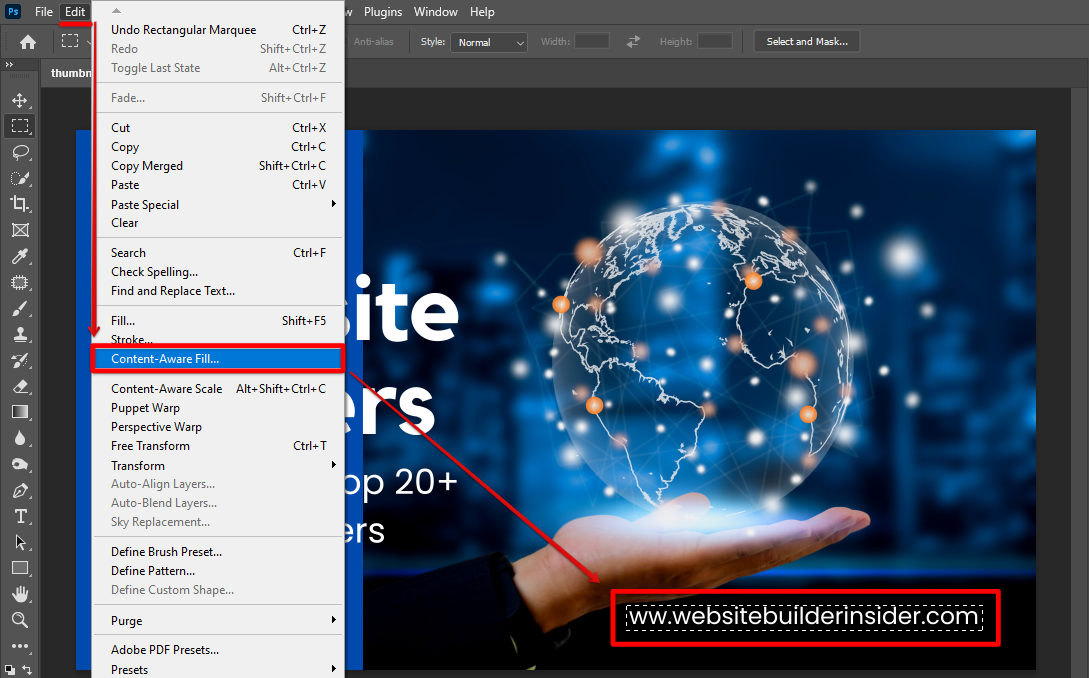Activate the Zoom tool
Image resolution: width=1089 pixels, height=678 pixels.
(21, 621)
